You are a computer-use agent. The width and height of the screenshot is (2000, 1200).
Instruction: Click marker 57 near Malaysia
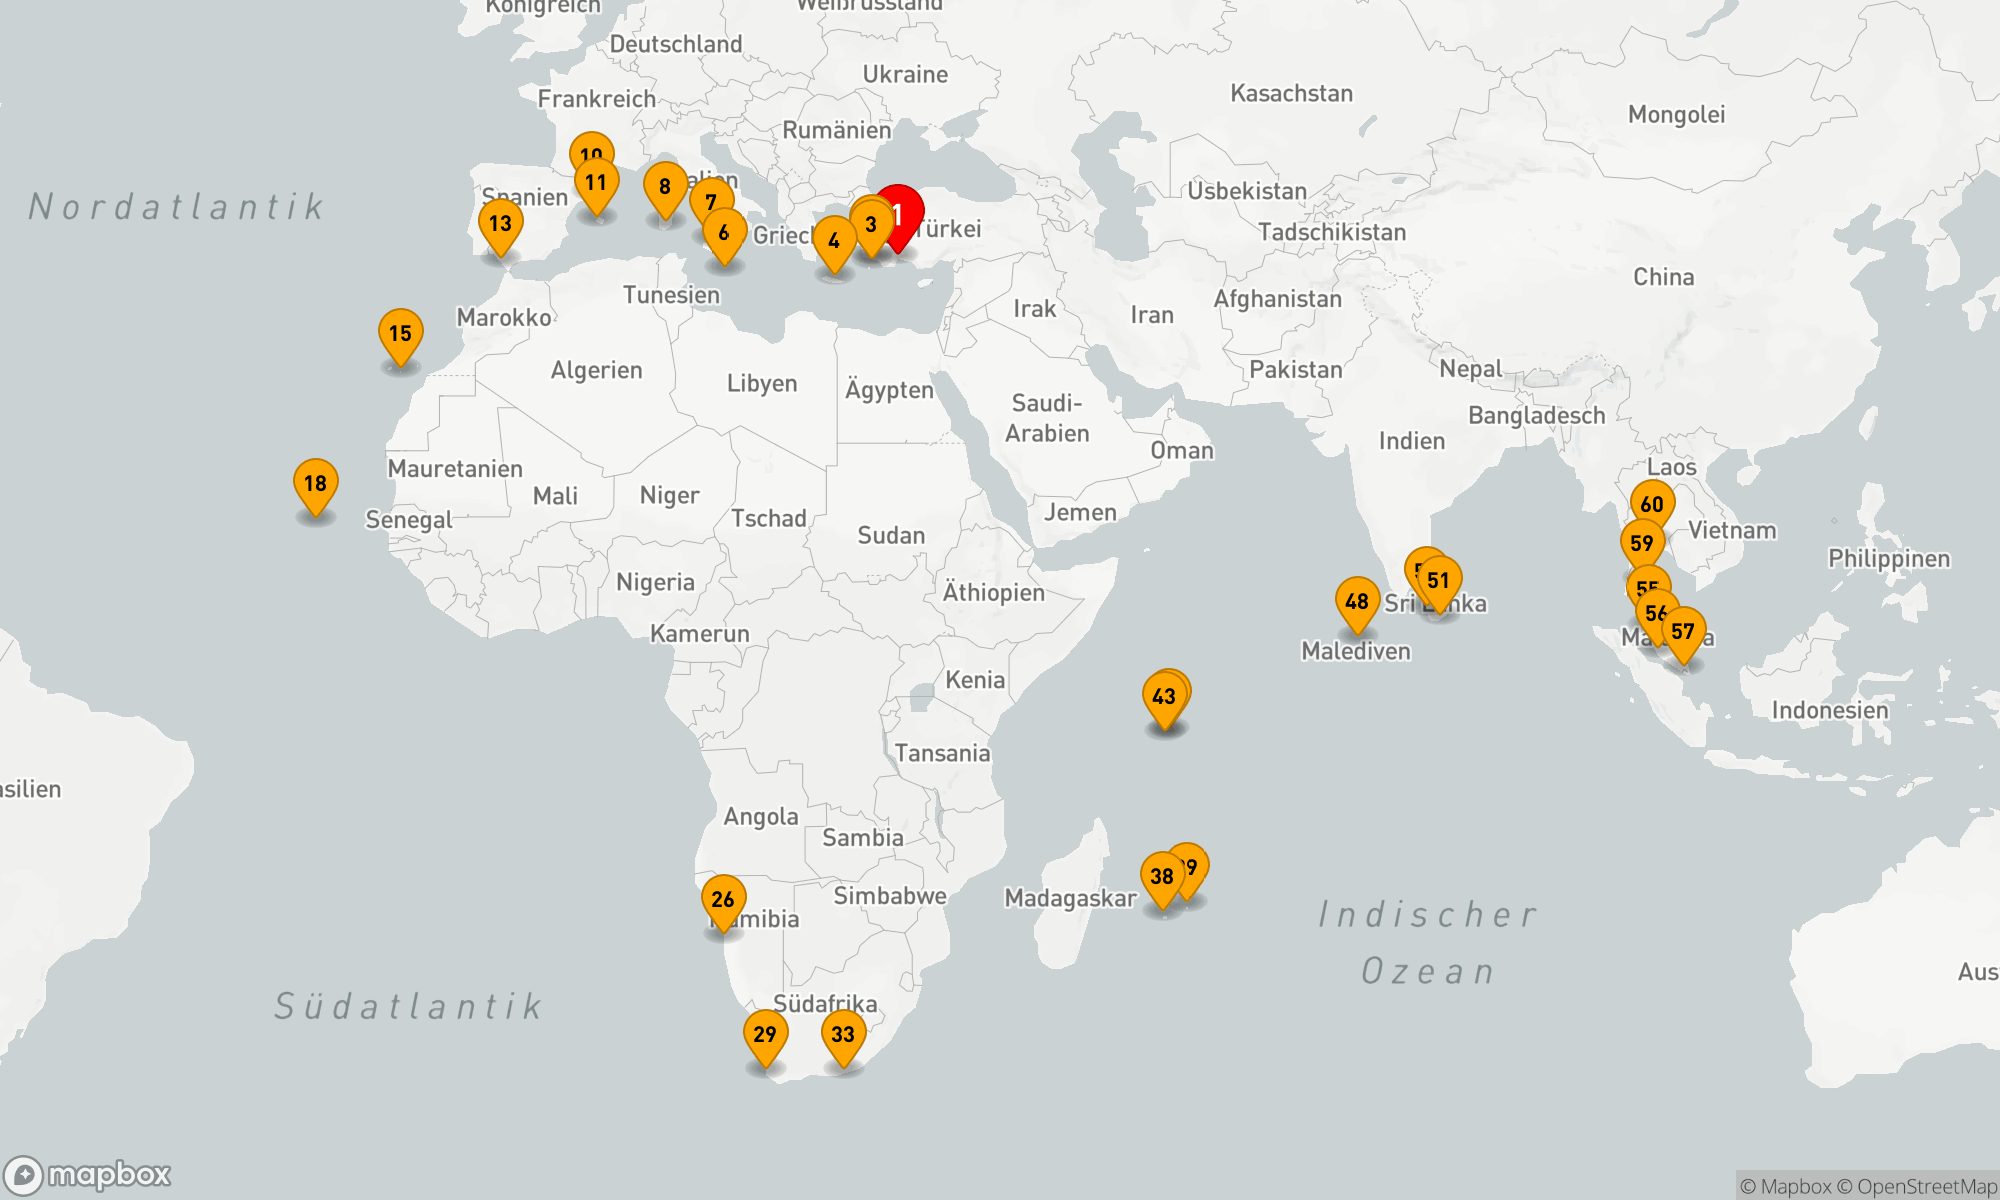(1685, 632)
